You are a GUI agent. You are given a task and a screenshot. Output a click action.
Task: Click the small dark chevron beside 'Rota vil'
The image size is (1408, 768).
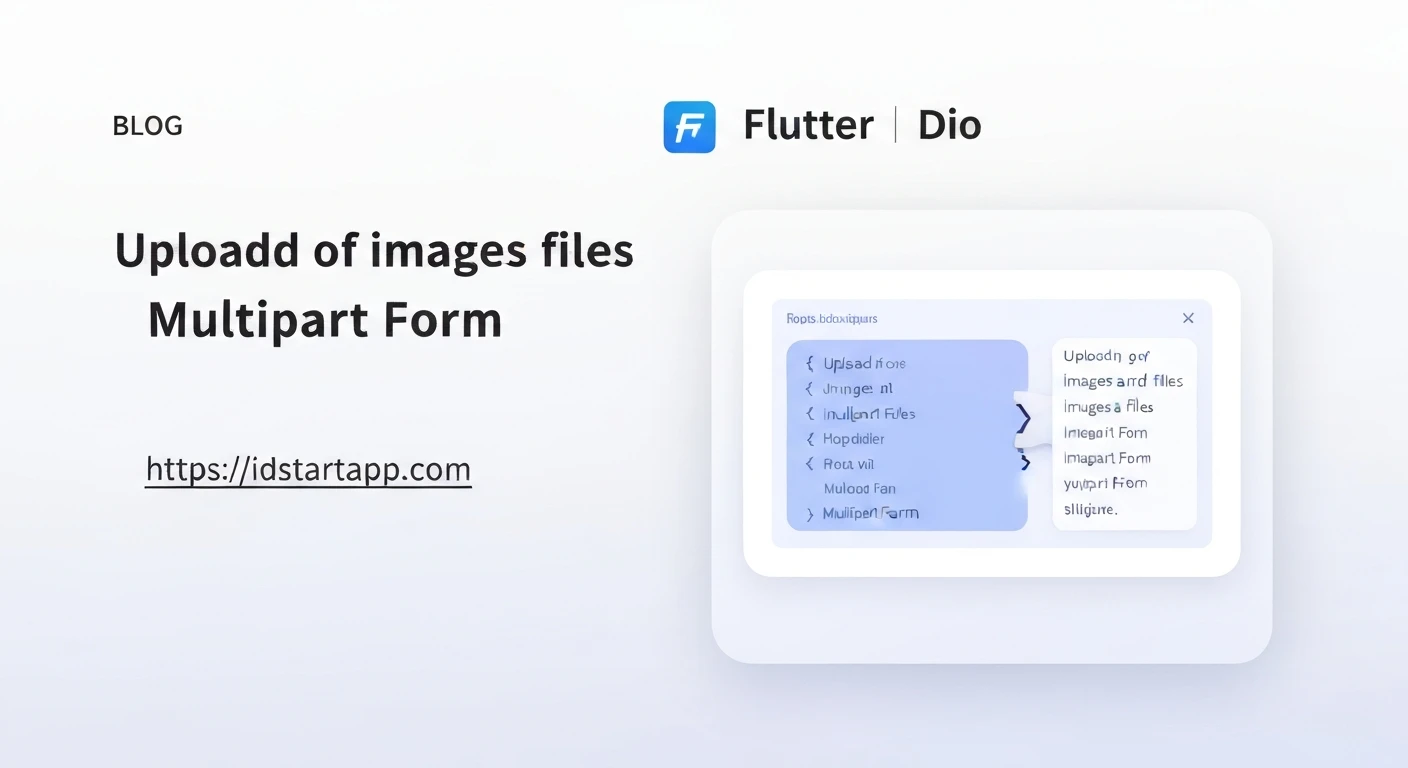click(1025, 463)
